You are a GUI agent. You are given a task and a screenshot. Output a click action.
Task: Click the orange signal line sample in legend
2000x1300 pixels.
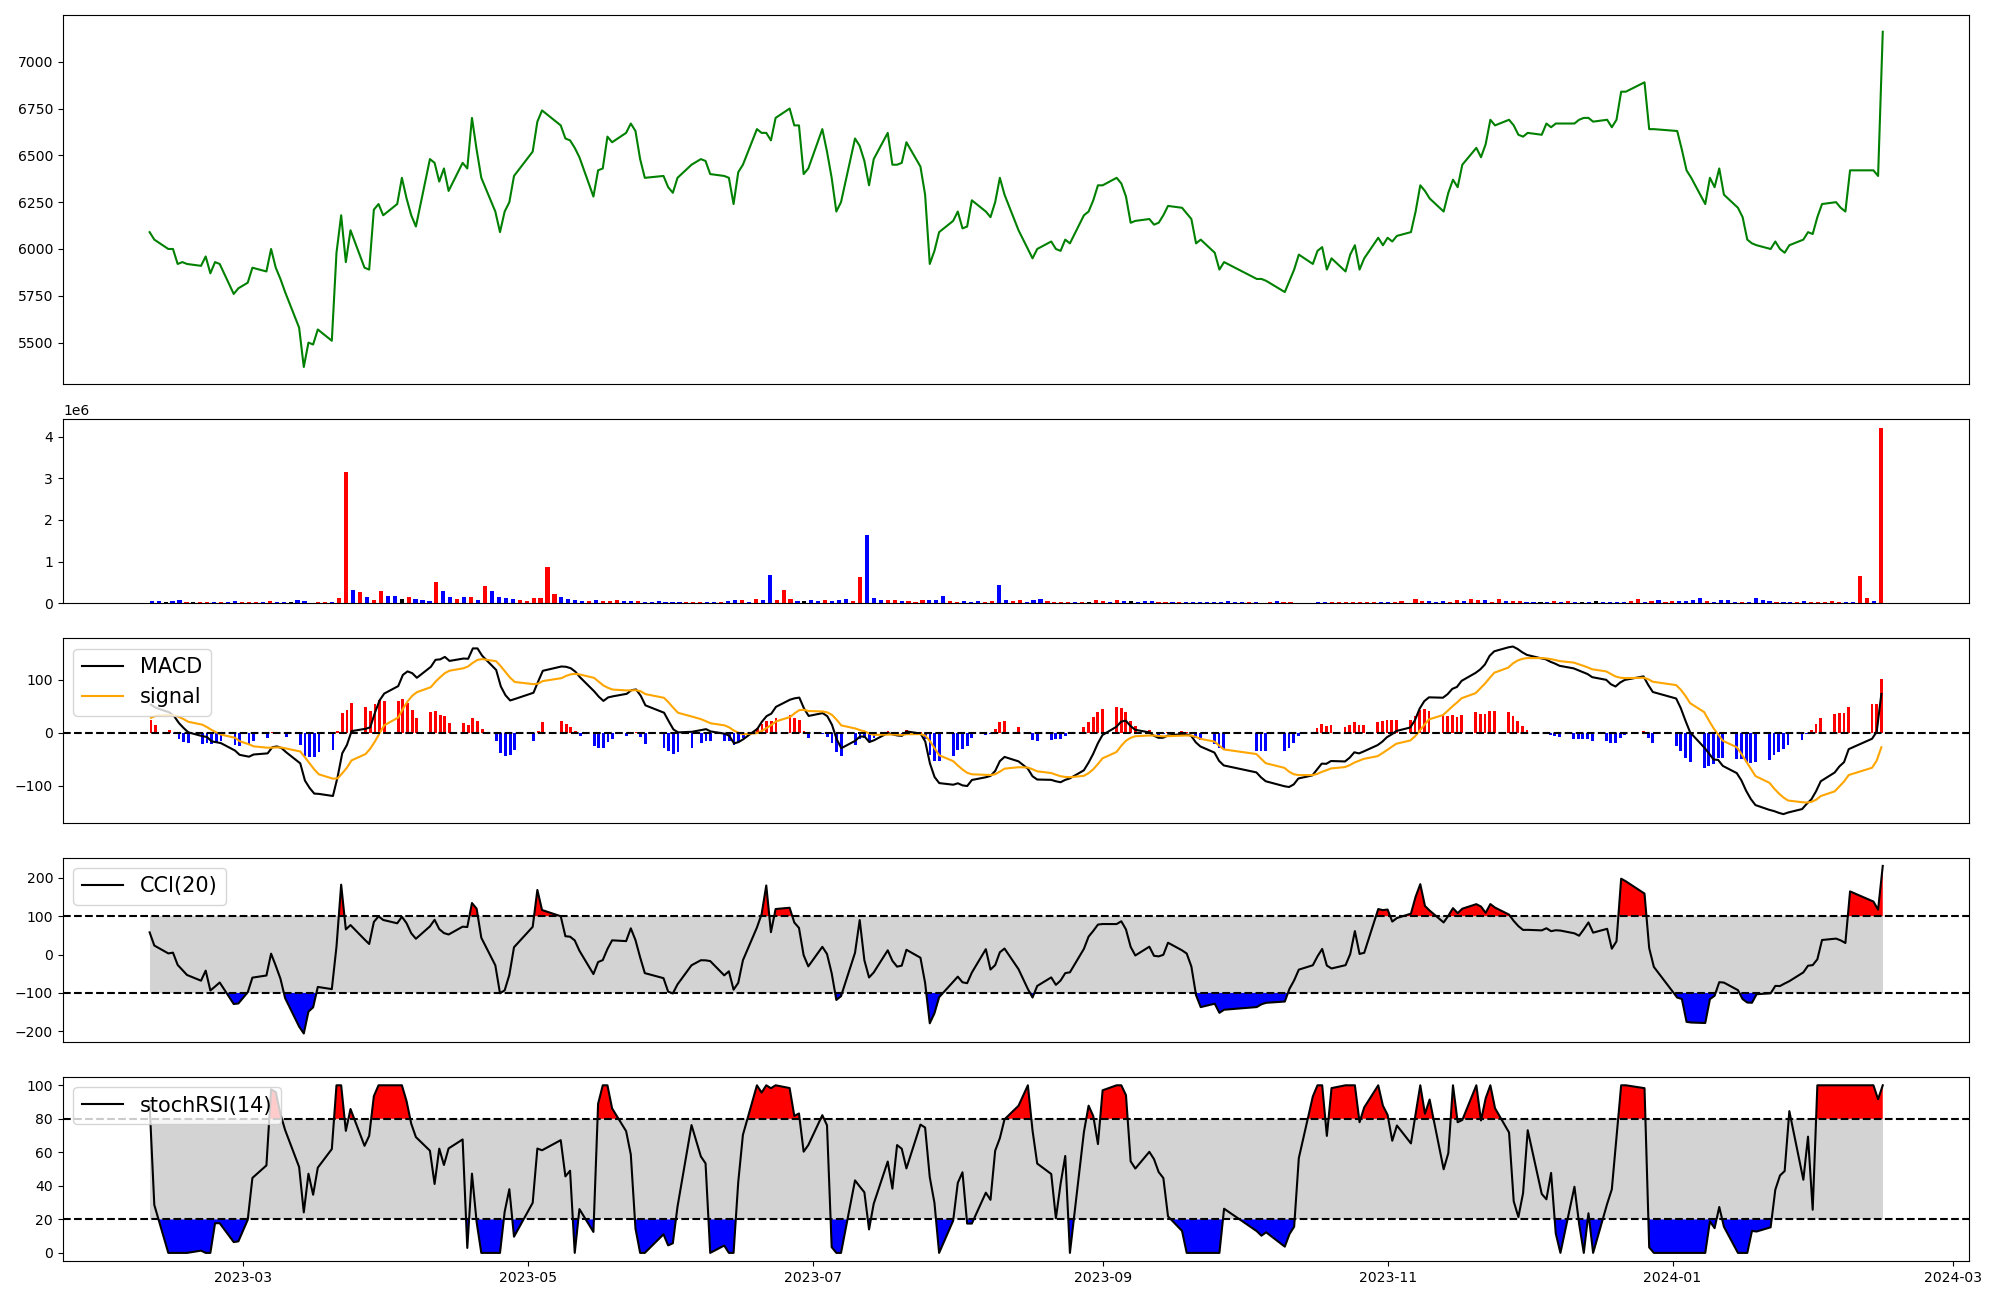pyautogui.click(x=102, y=696)
